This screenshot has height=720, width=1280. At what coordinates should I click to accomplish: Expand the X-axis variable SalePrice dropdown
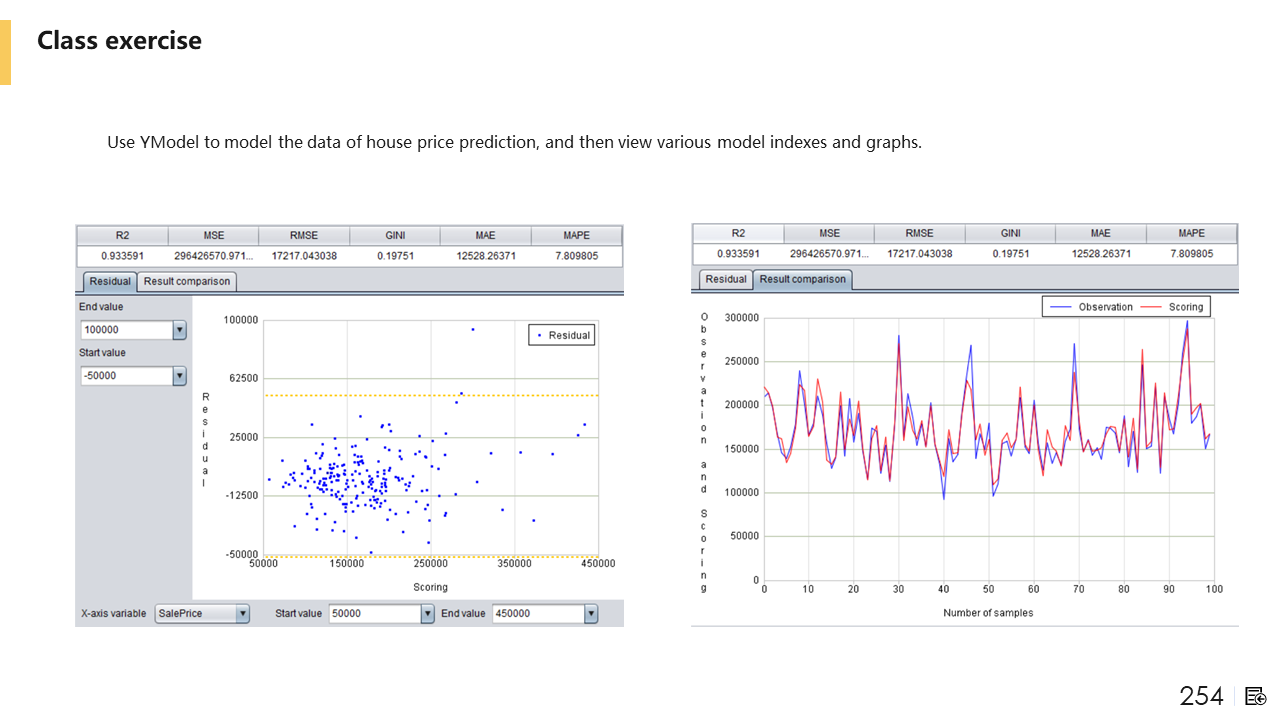point(242,614)
